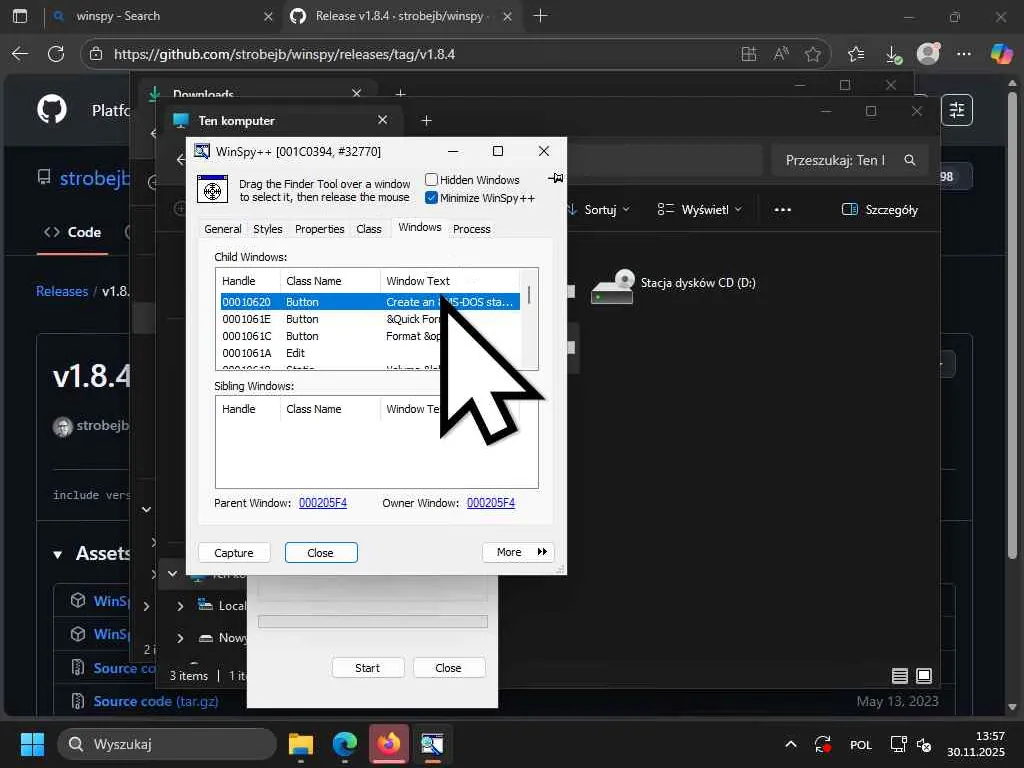Image resolution: width=1024 pixels, height=768 pixels.
Task: Select child window row 00010620
Action: [x=370, y=302]
